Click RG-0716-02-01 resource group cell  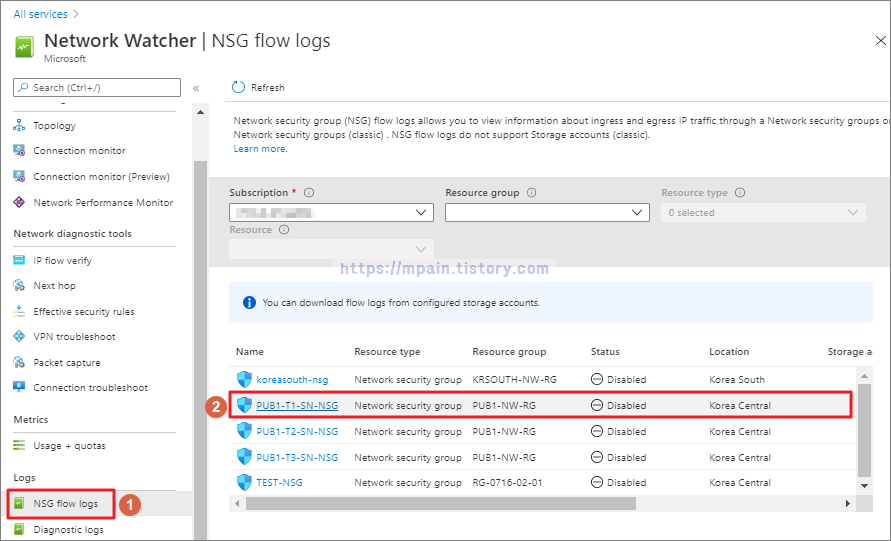pyautogui.click(x=507, y=482)
